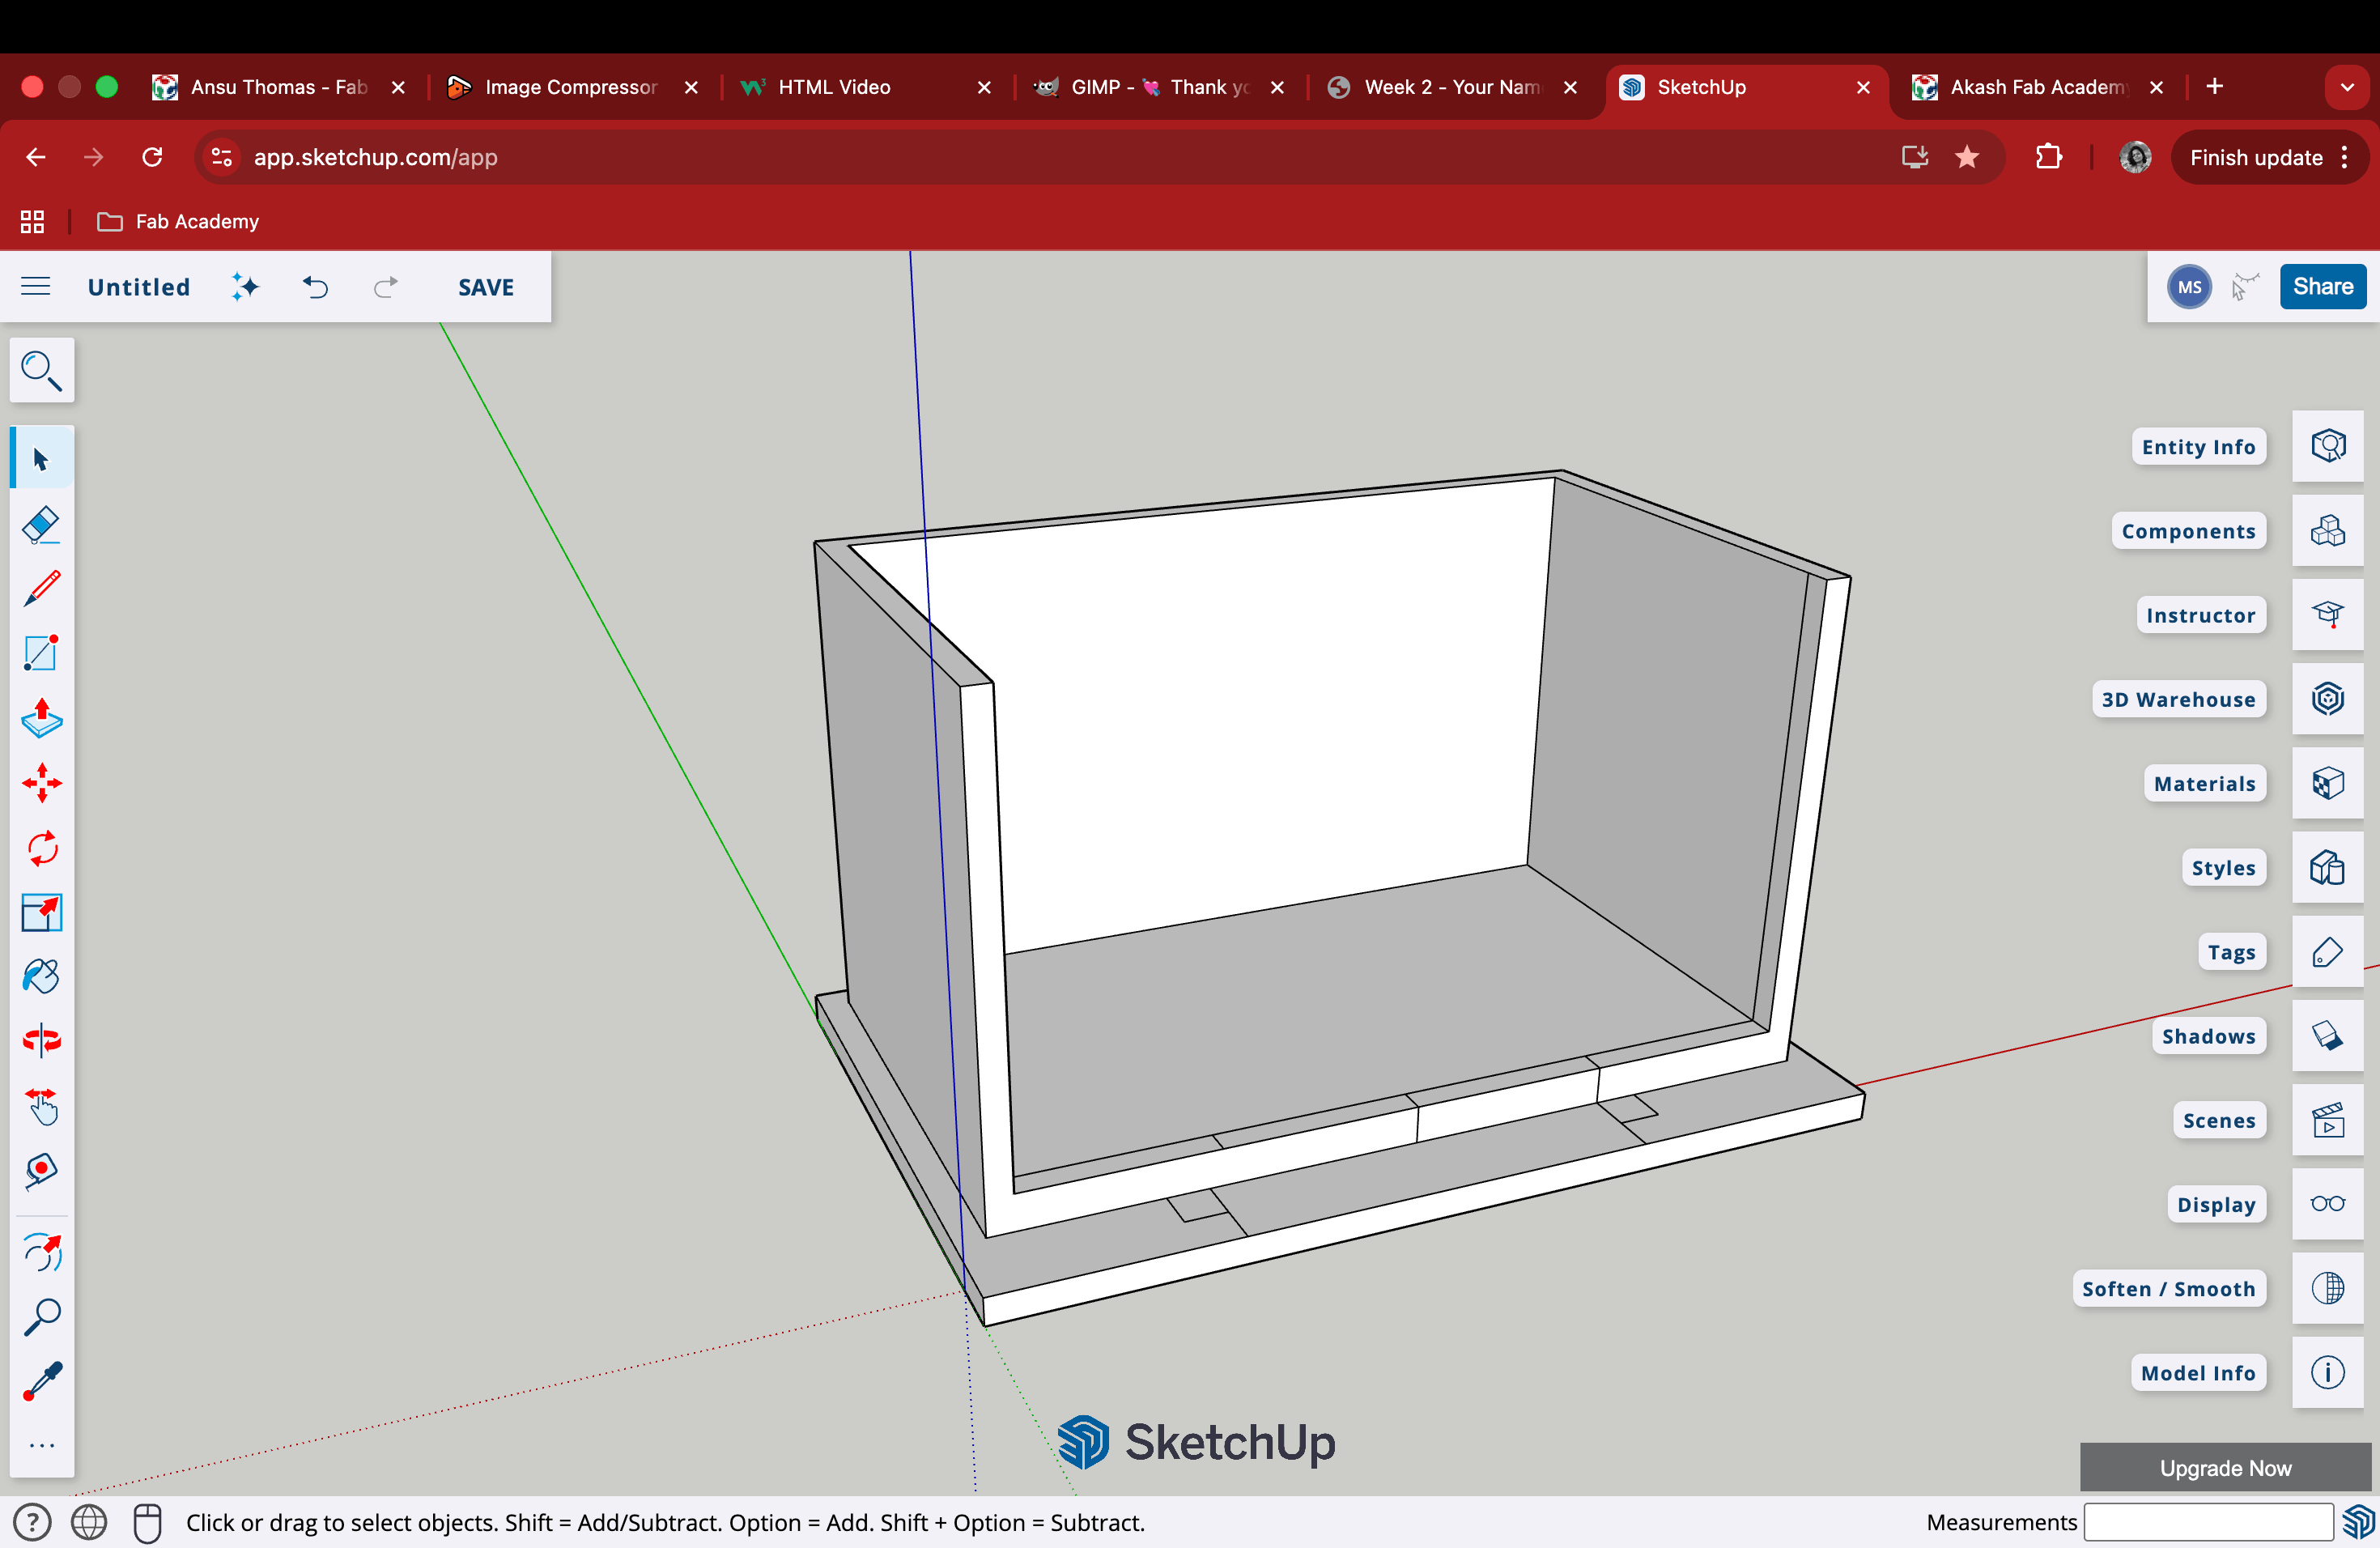Select the Paint Bucket tool
Image resolution: width=2380 pixels, height=1548 pixels.
point(41,977)
